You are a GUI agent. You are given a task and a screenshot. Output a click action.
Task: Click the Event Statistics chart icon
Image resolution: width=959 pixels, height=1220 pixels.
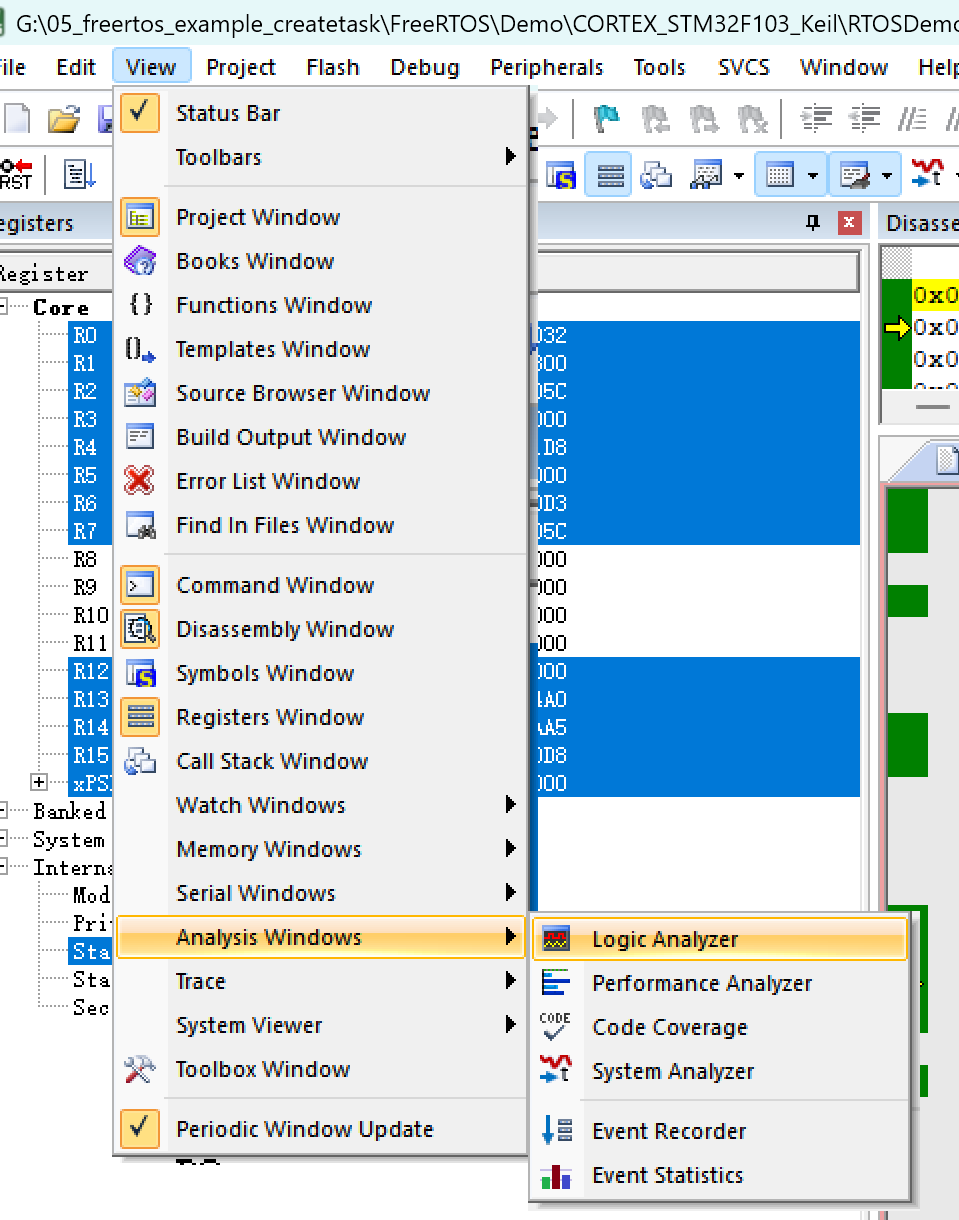tap(556, 1175)
